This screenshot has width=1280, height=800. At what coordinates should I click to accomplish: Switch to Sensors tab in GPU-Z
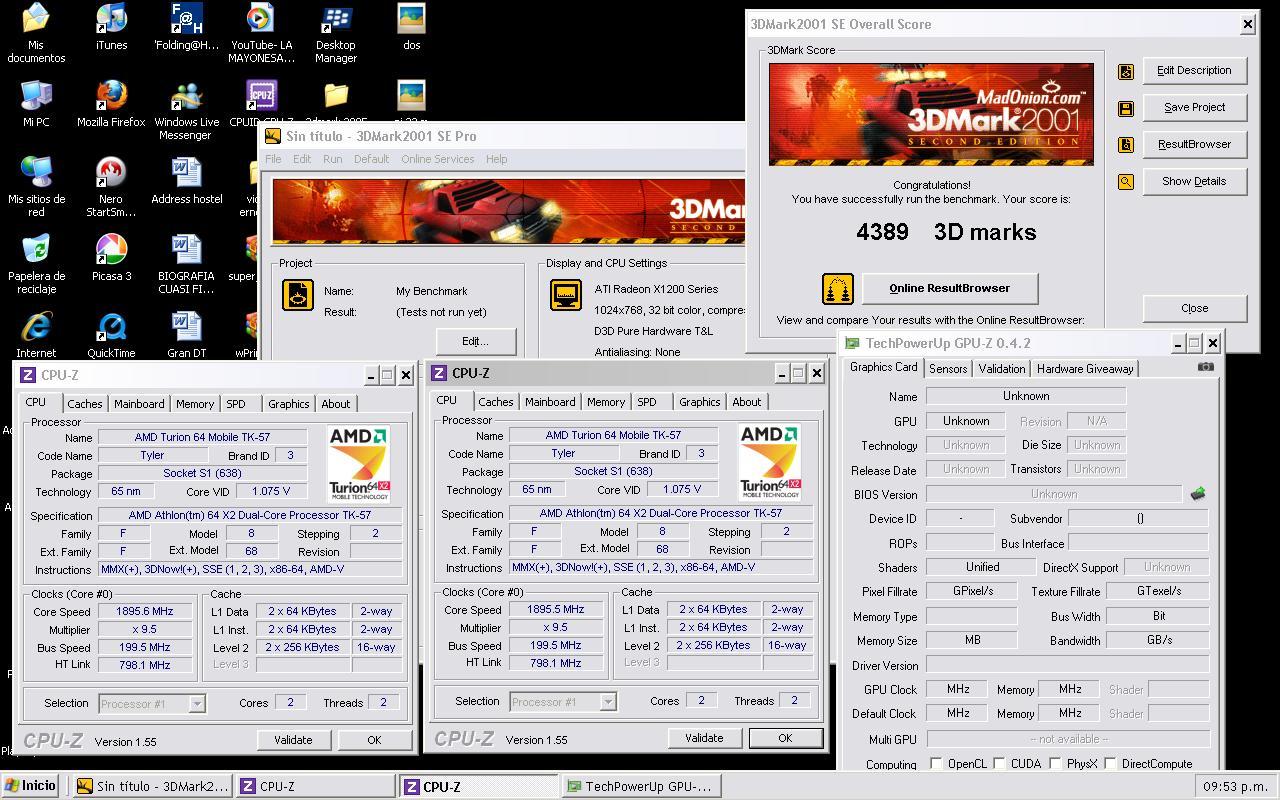[948, 369]
